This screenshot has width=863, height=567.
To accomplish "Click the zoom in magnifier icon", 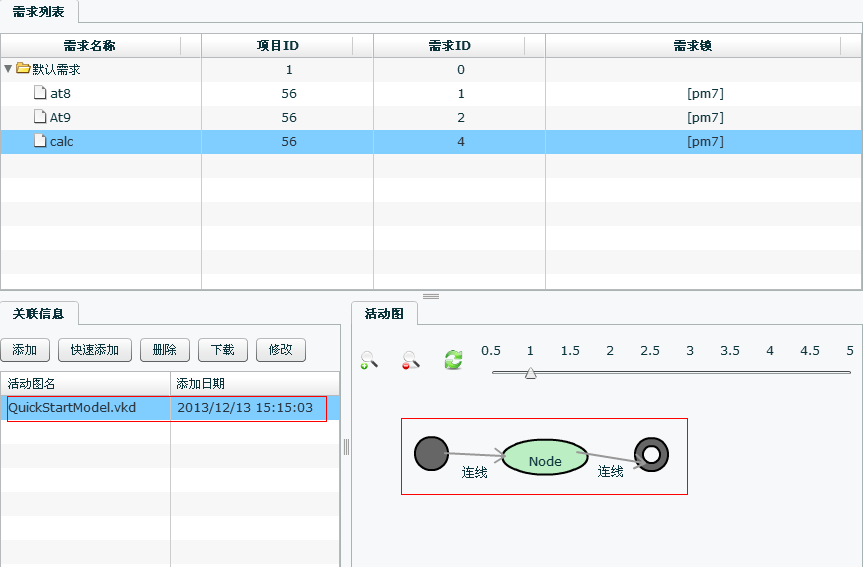I will [369, 360].
